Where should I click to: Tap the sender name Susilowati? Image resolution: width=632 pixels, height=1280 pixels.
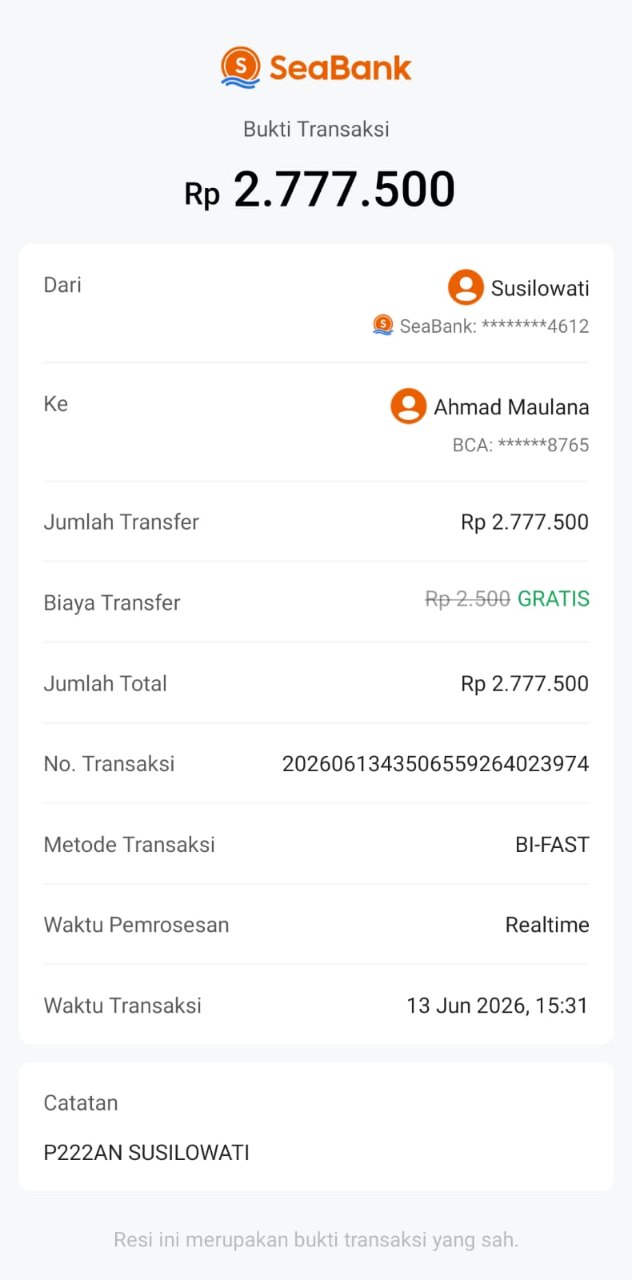pyautogui.click(x=540, y=289)
